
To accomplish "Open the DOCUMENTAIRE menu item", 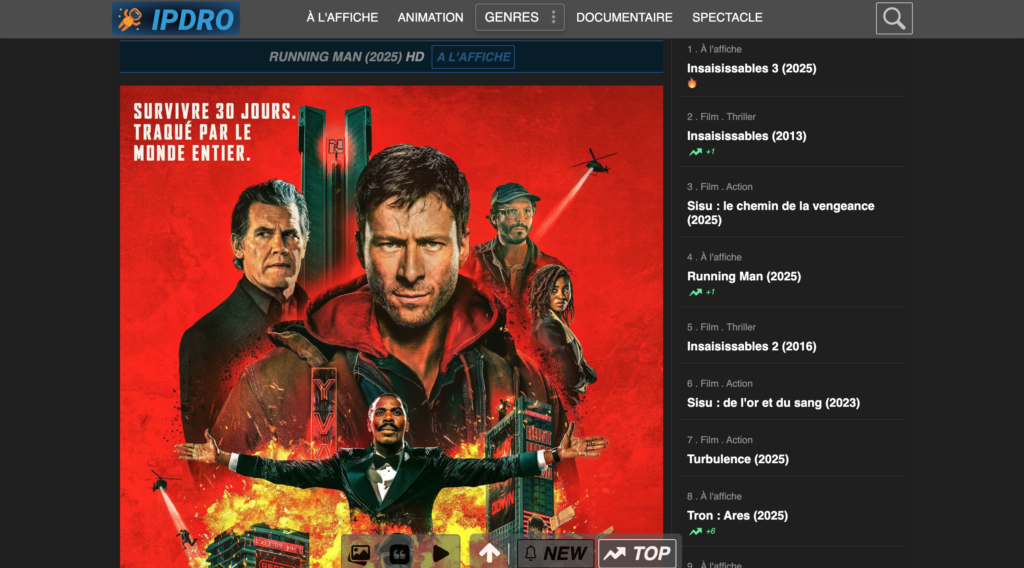I will tap(624, 17).
